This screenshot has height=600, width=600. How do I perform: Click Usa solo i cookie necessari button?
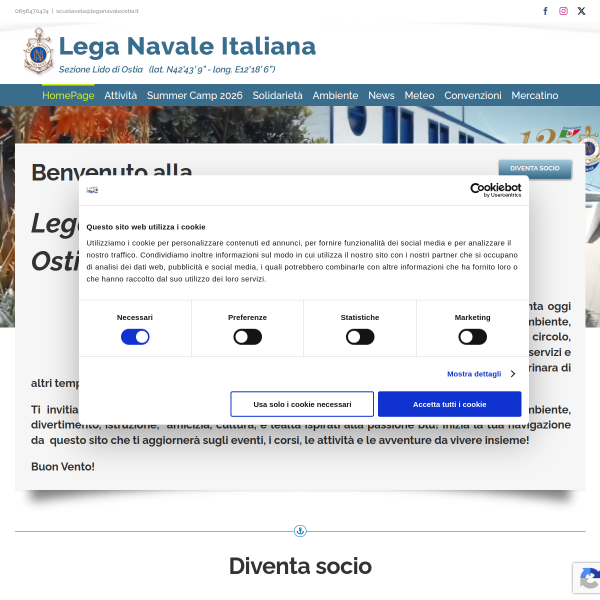click(x=302, y=404)
